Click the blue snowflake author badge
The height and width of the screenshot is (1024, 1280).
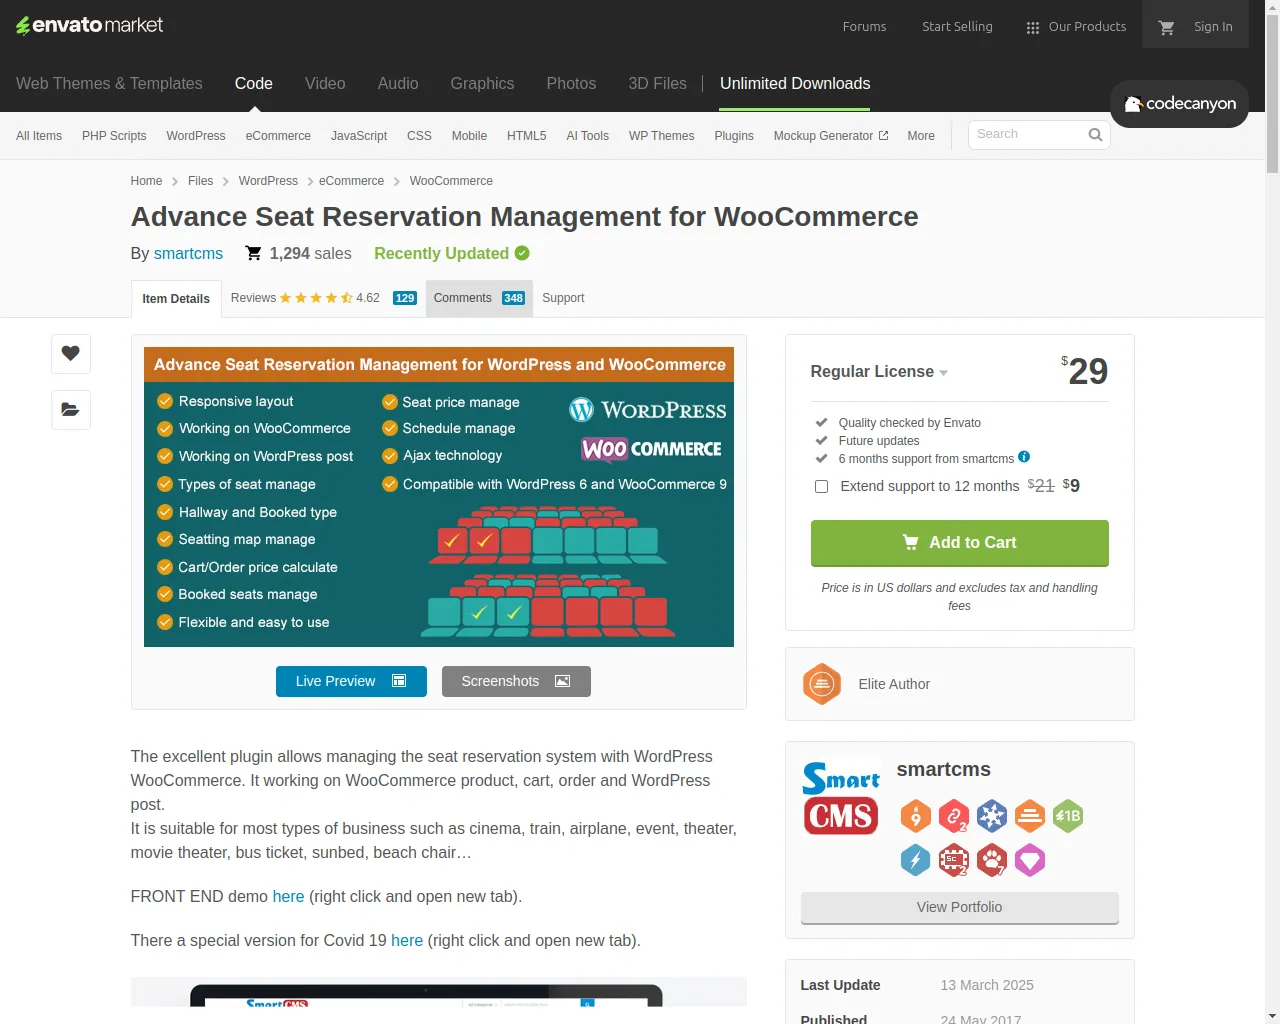(991, 816)
